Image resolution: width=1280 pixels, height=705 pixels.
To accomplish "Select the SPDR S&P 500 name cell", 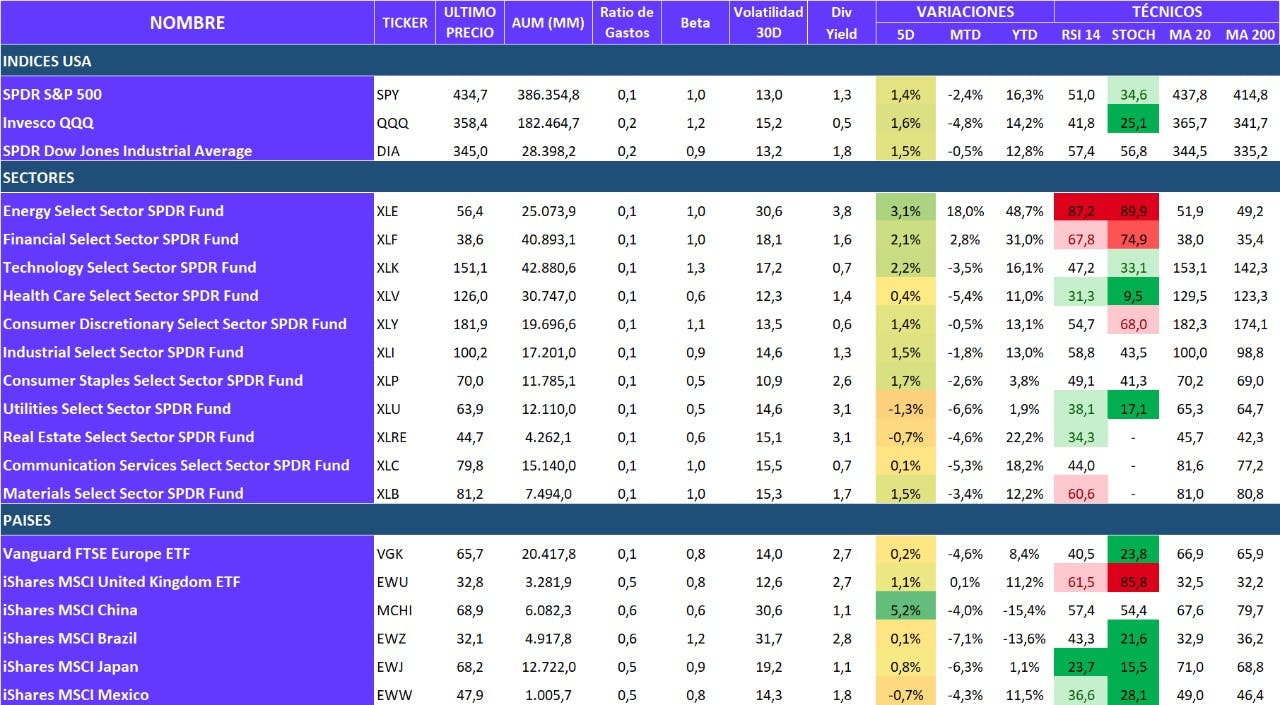I will point(187,94).
